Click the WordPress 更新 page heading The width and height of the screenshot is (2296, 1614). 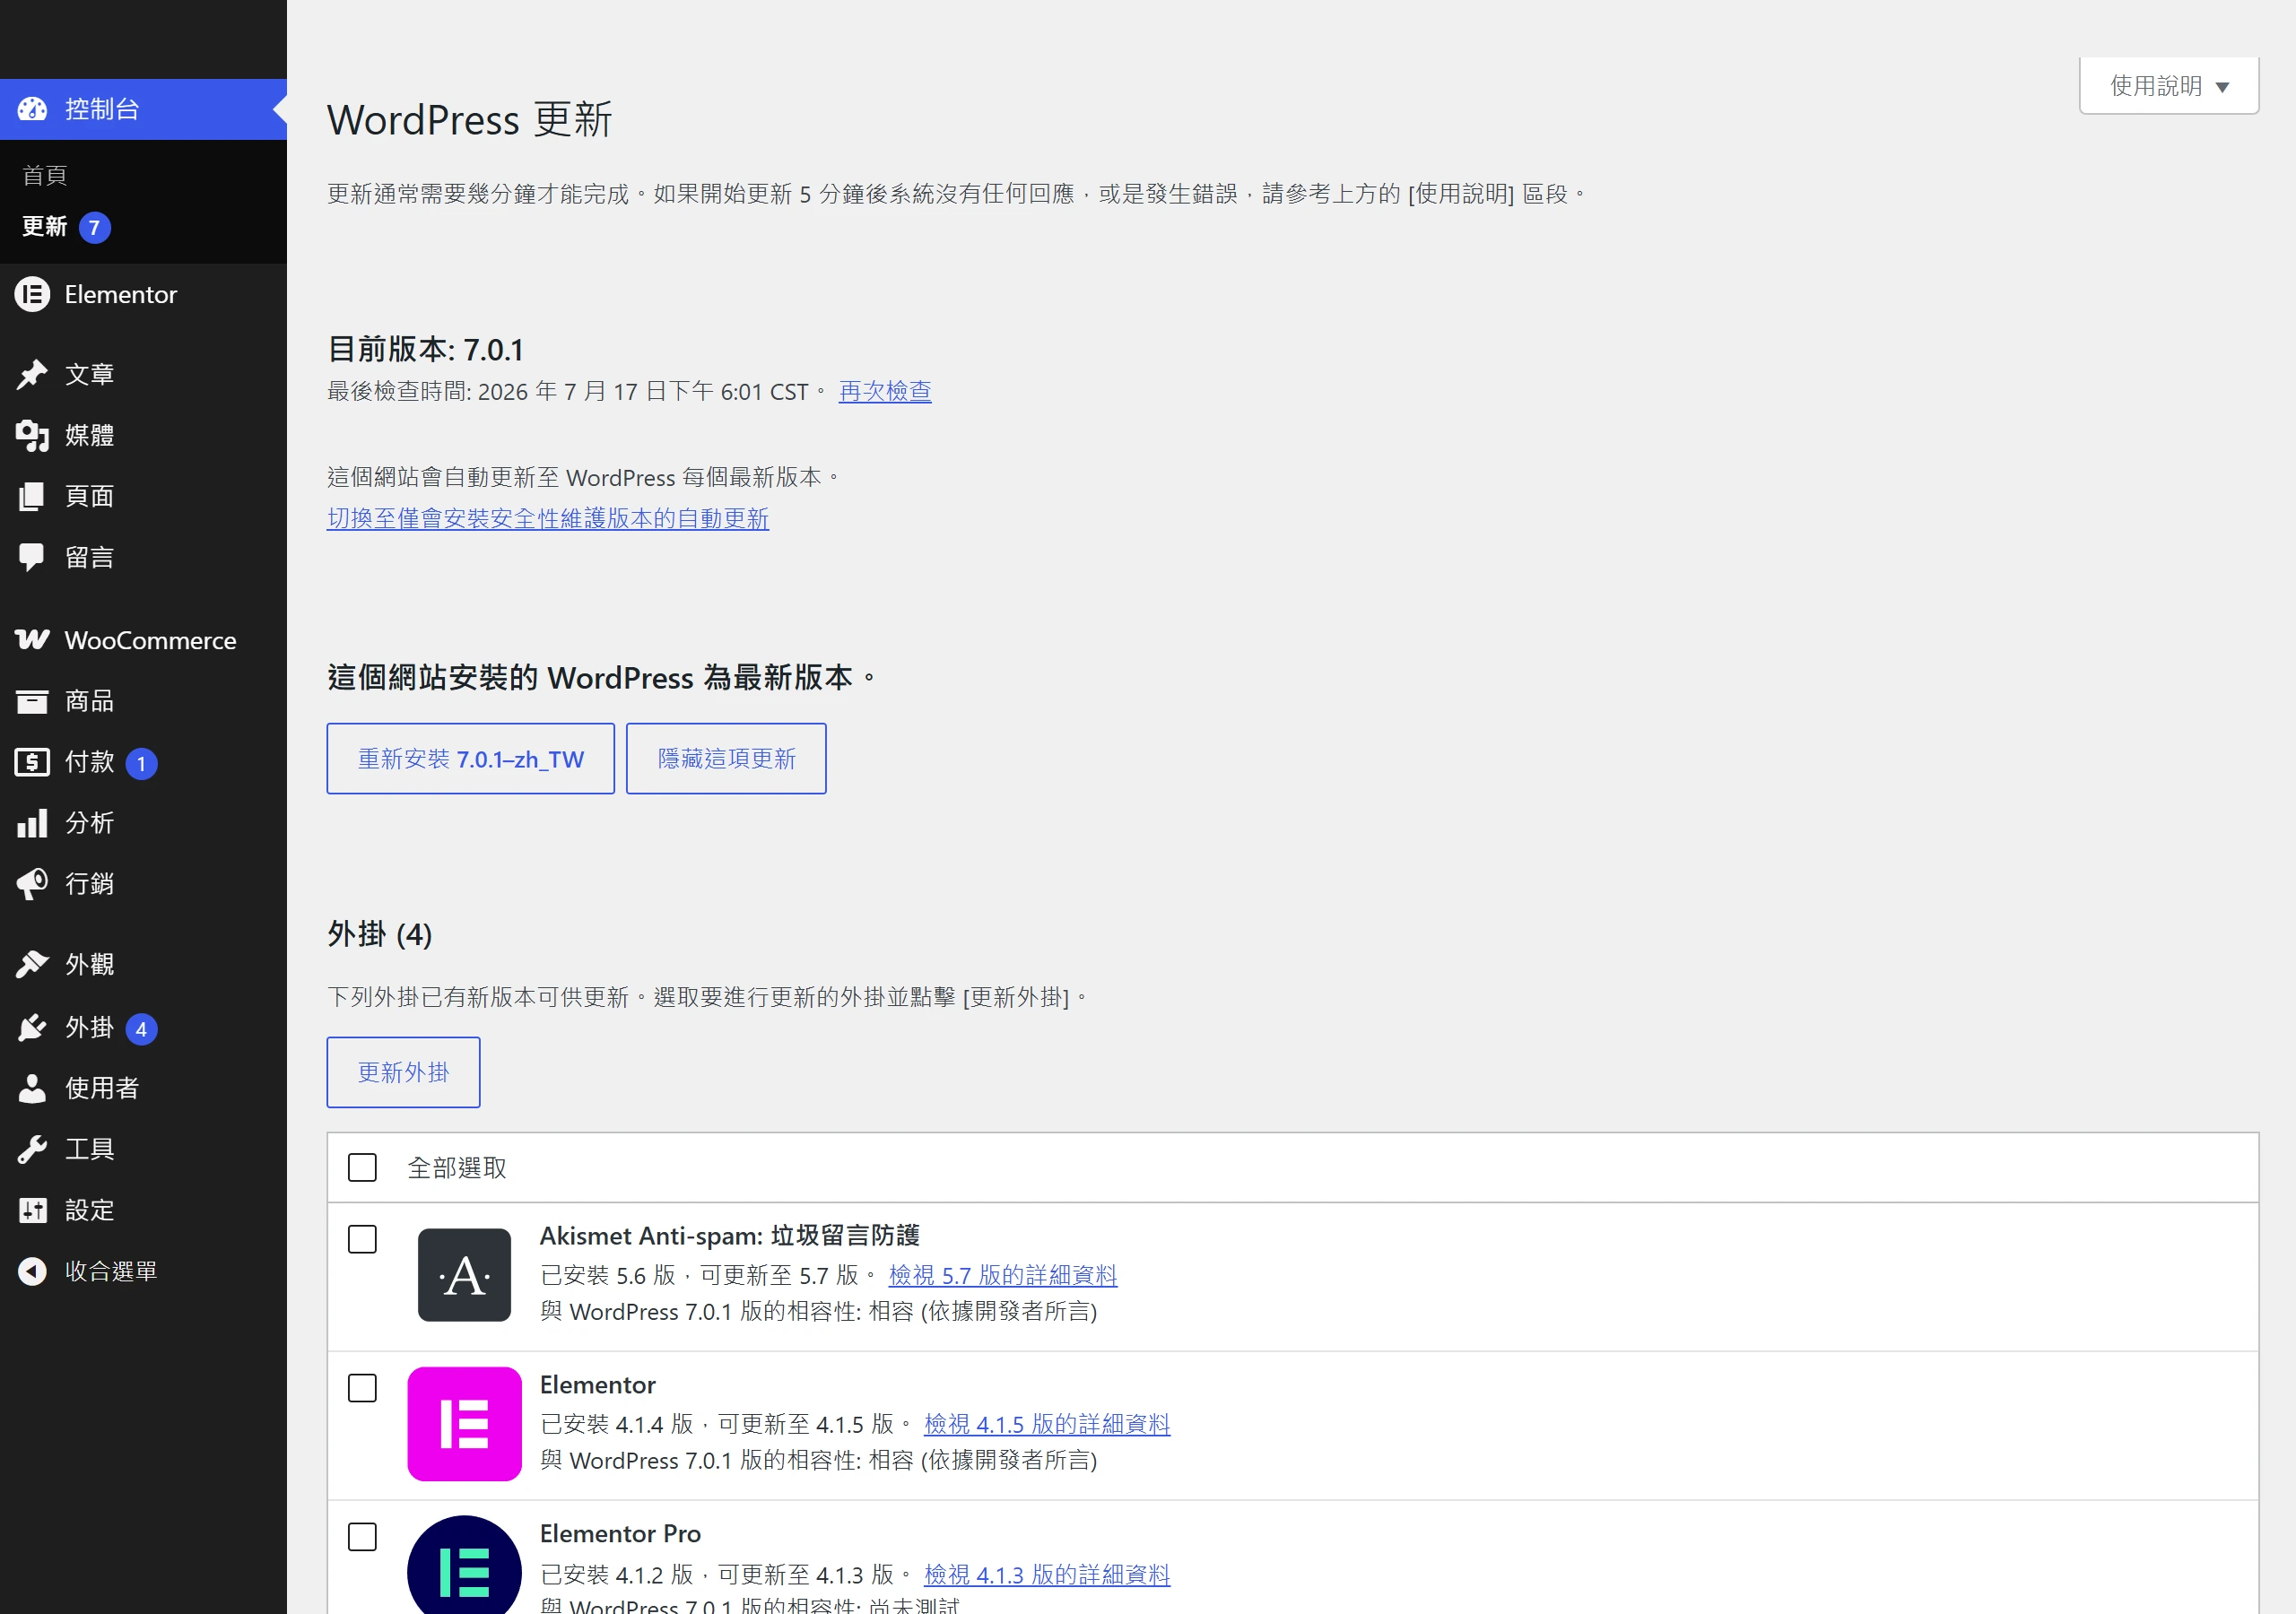(470, 120)
